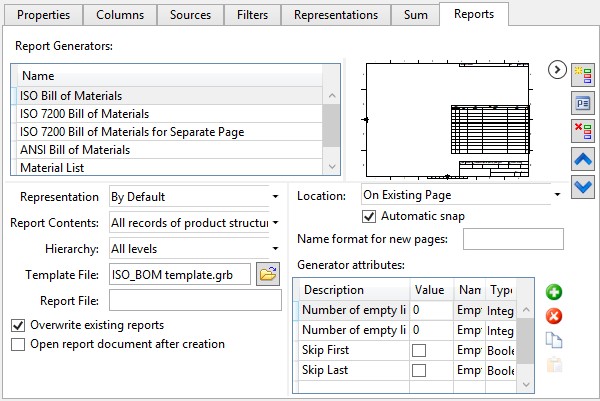Open the Representation dropdown
600x401 pixels.
coord(194,197)
